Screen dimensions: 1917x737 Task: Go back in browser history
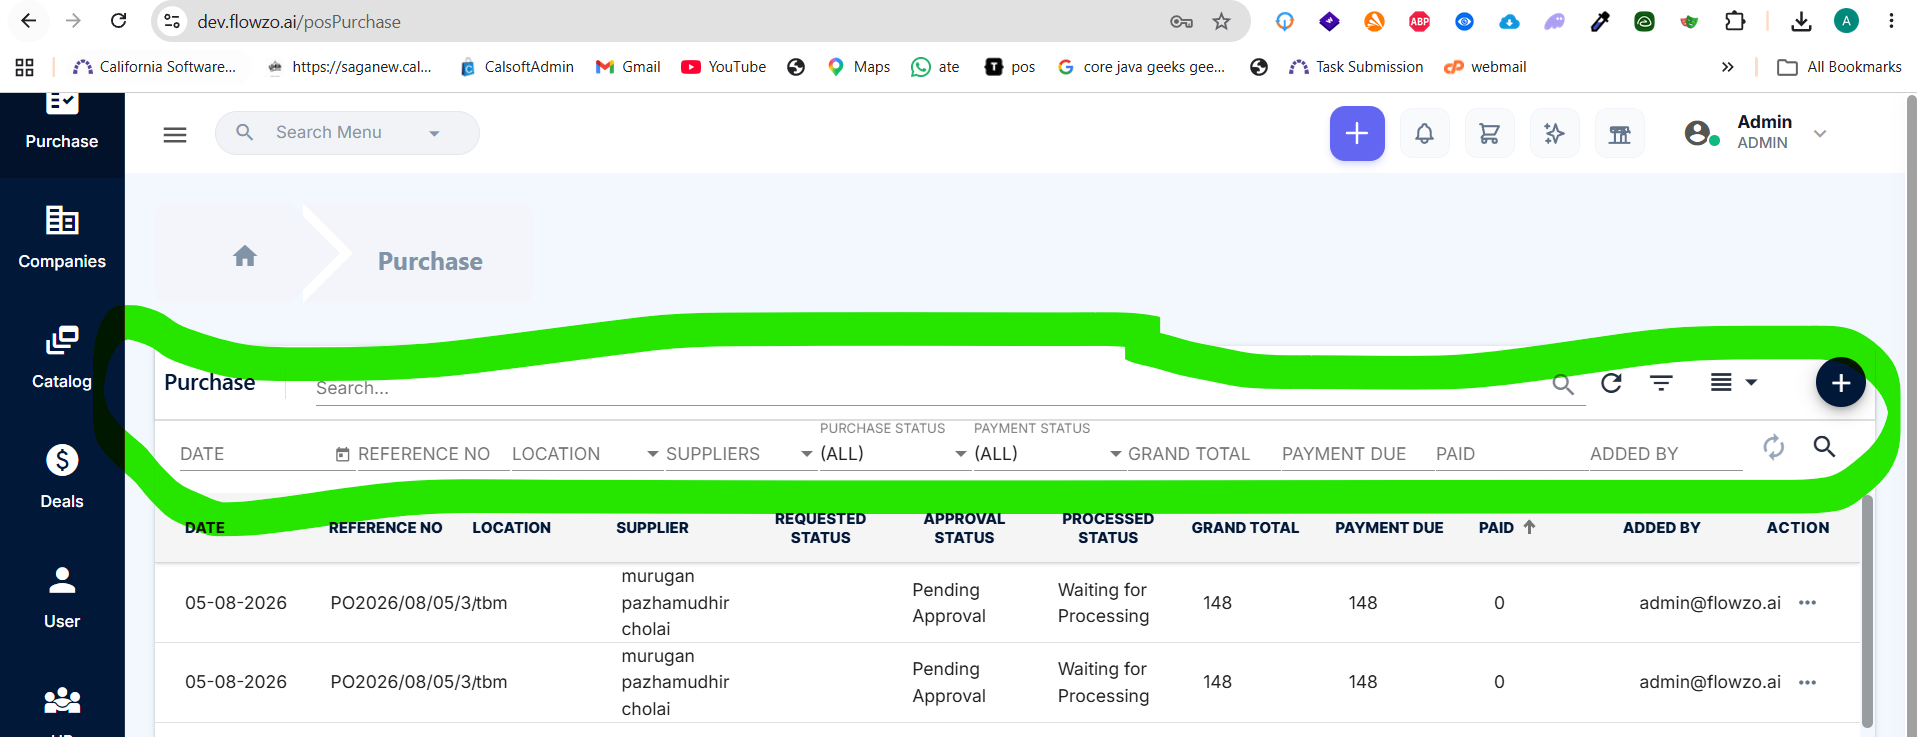coord(29,21)
